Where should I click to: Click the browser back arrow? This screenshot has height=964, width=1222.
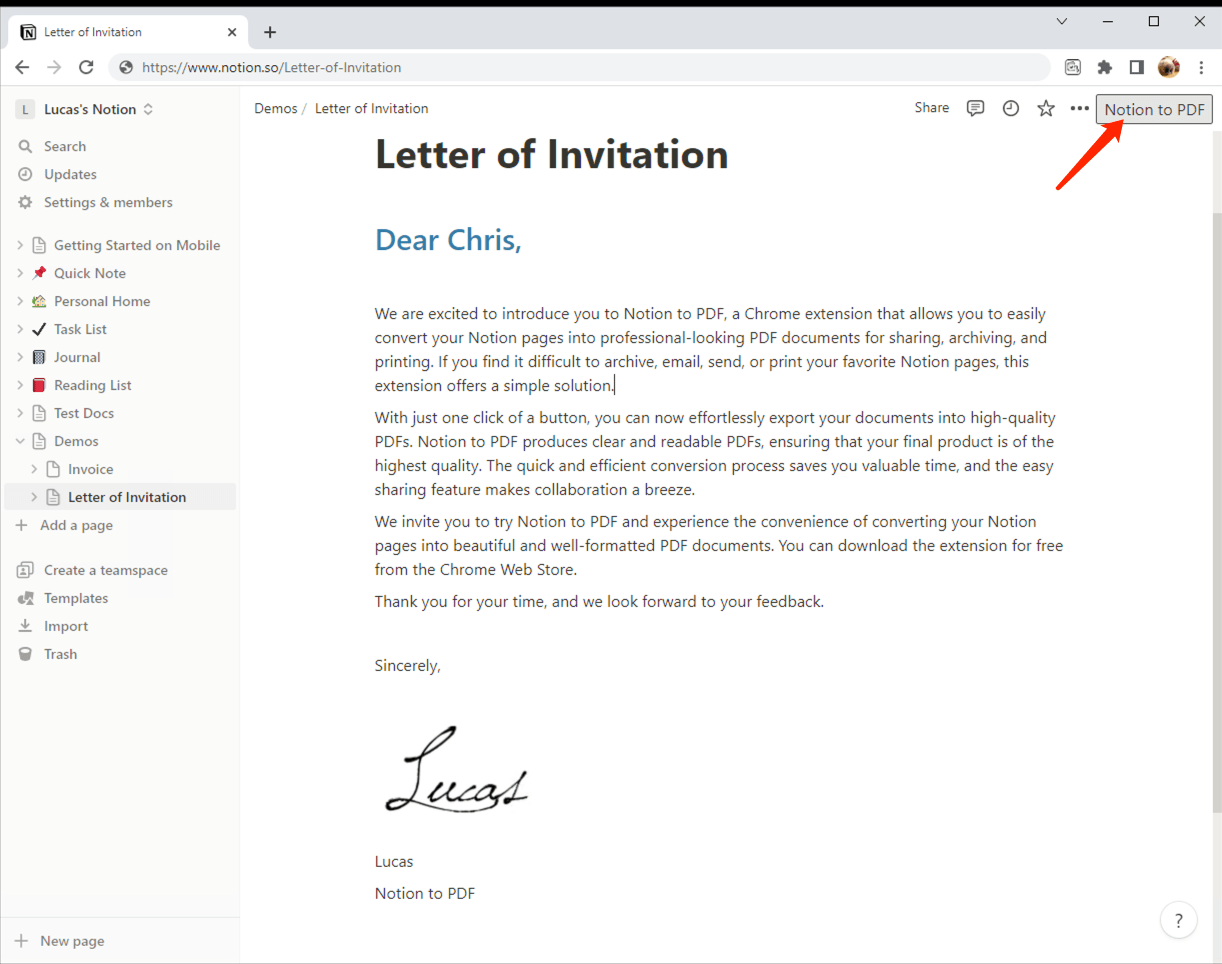[x=22, y=67]
